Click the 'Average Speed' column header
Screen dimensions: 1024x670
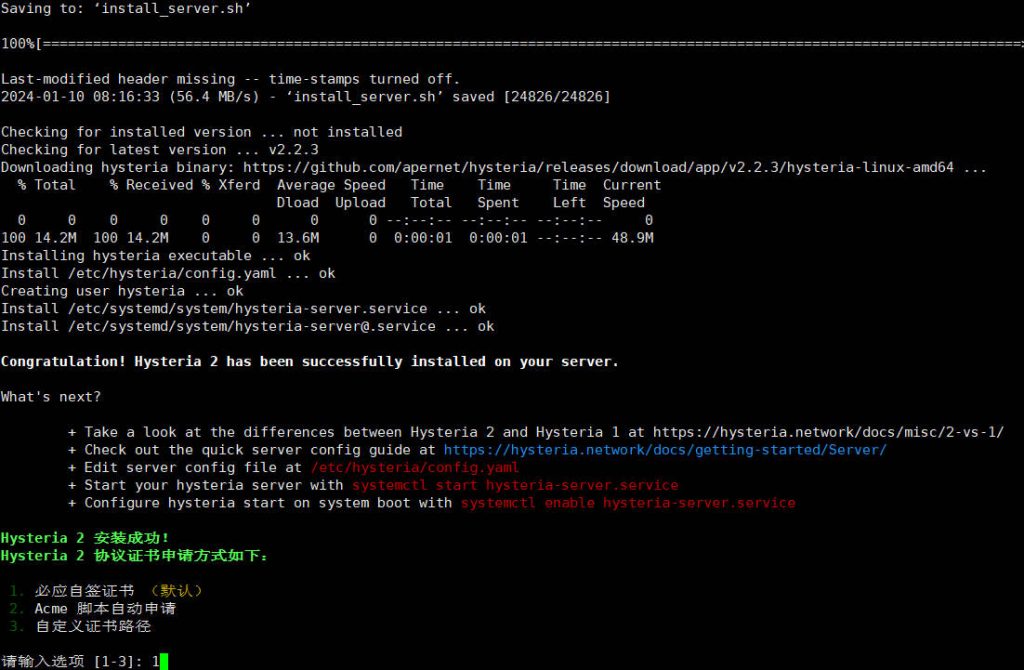tap(331, 185)
